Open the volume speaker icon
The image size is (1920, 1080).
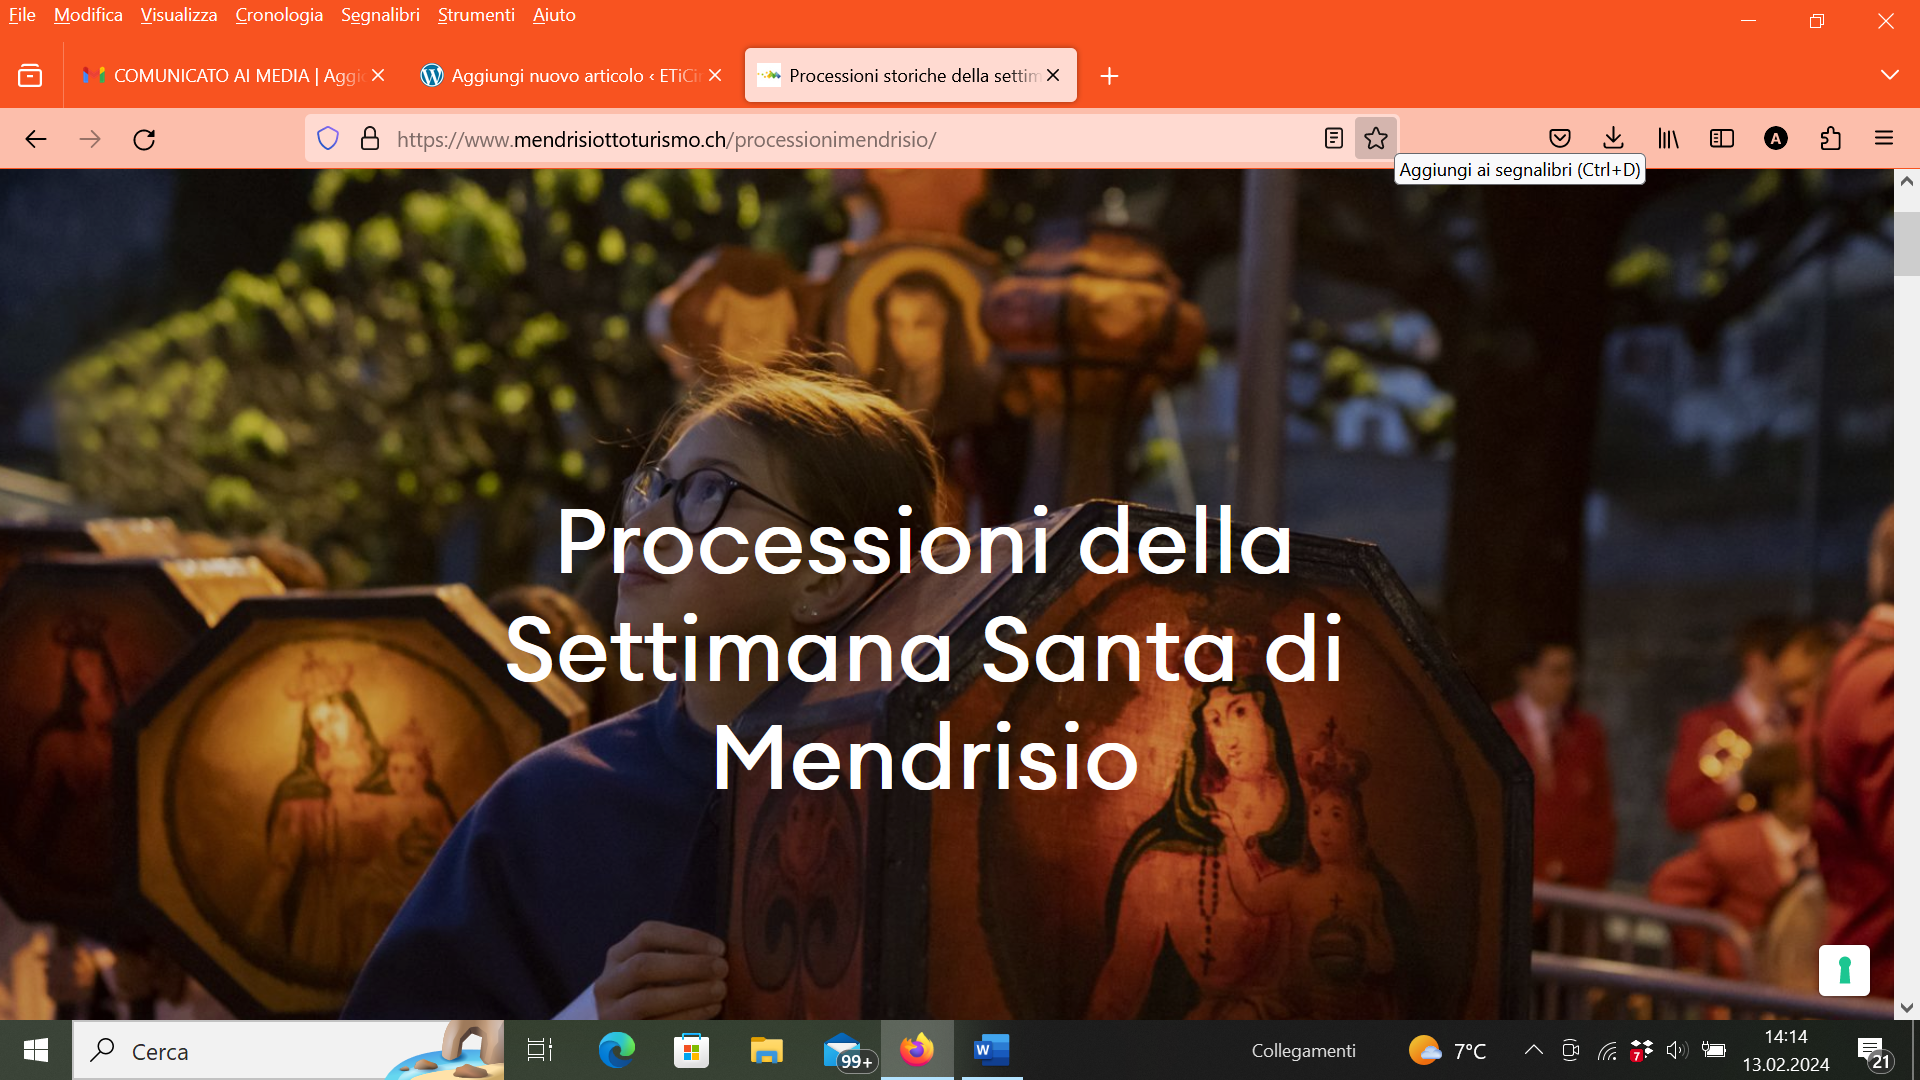pos(1677,1050)
